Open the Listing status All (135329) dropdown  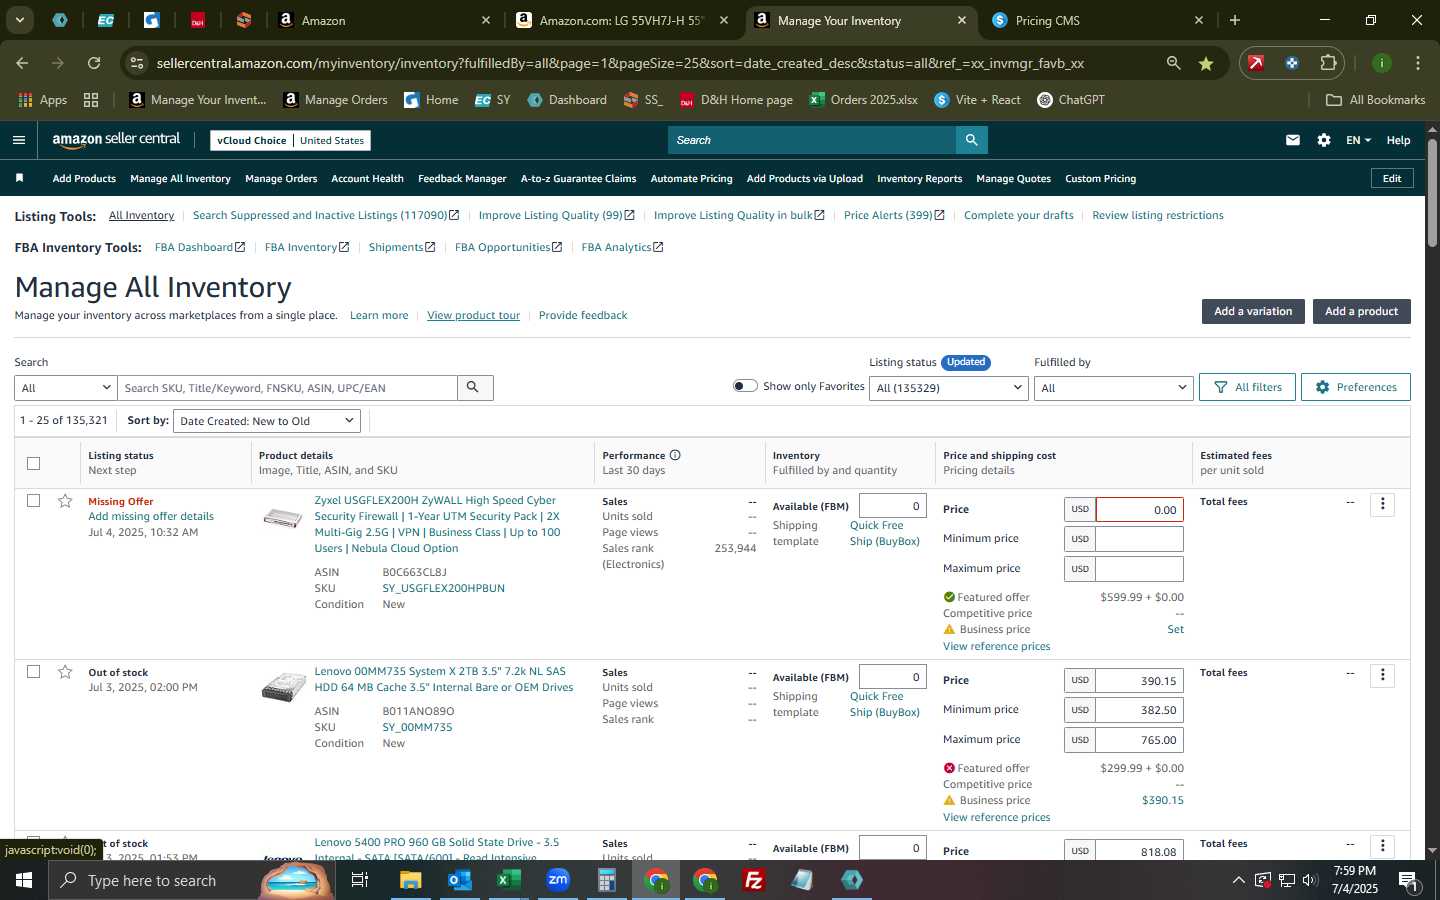coord(948,388)
